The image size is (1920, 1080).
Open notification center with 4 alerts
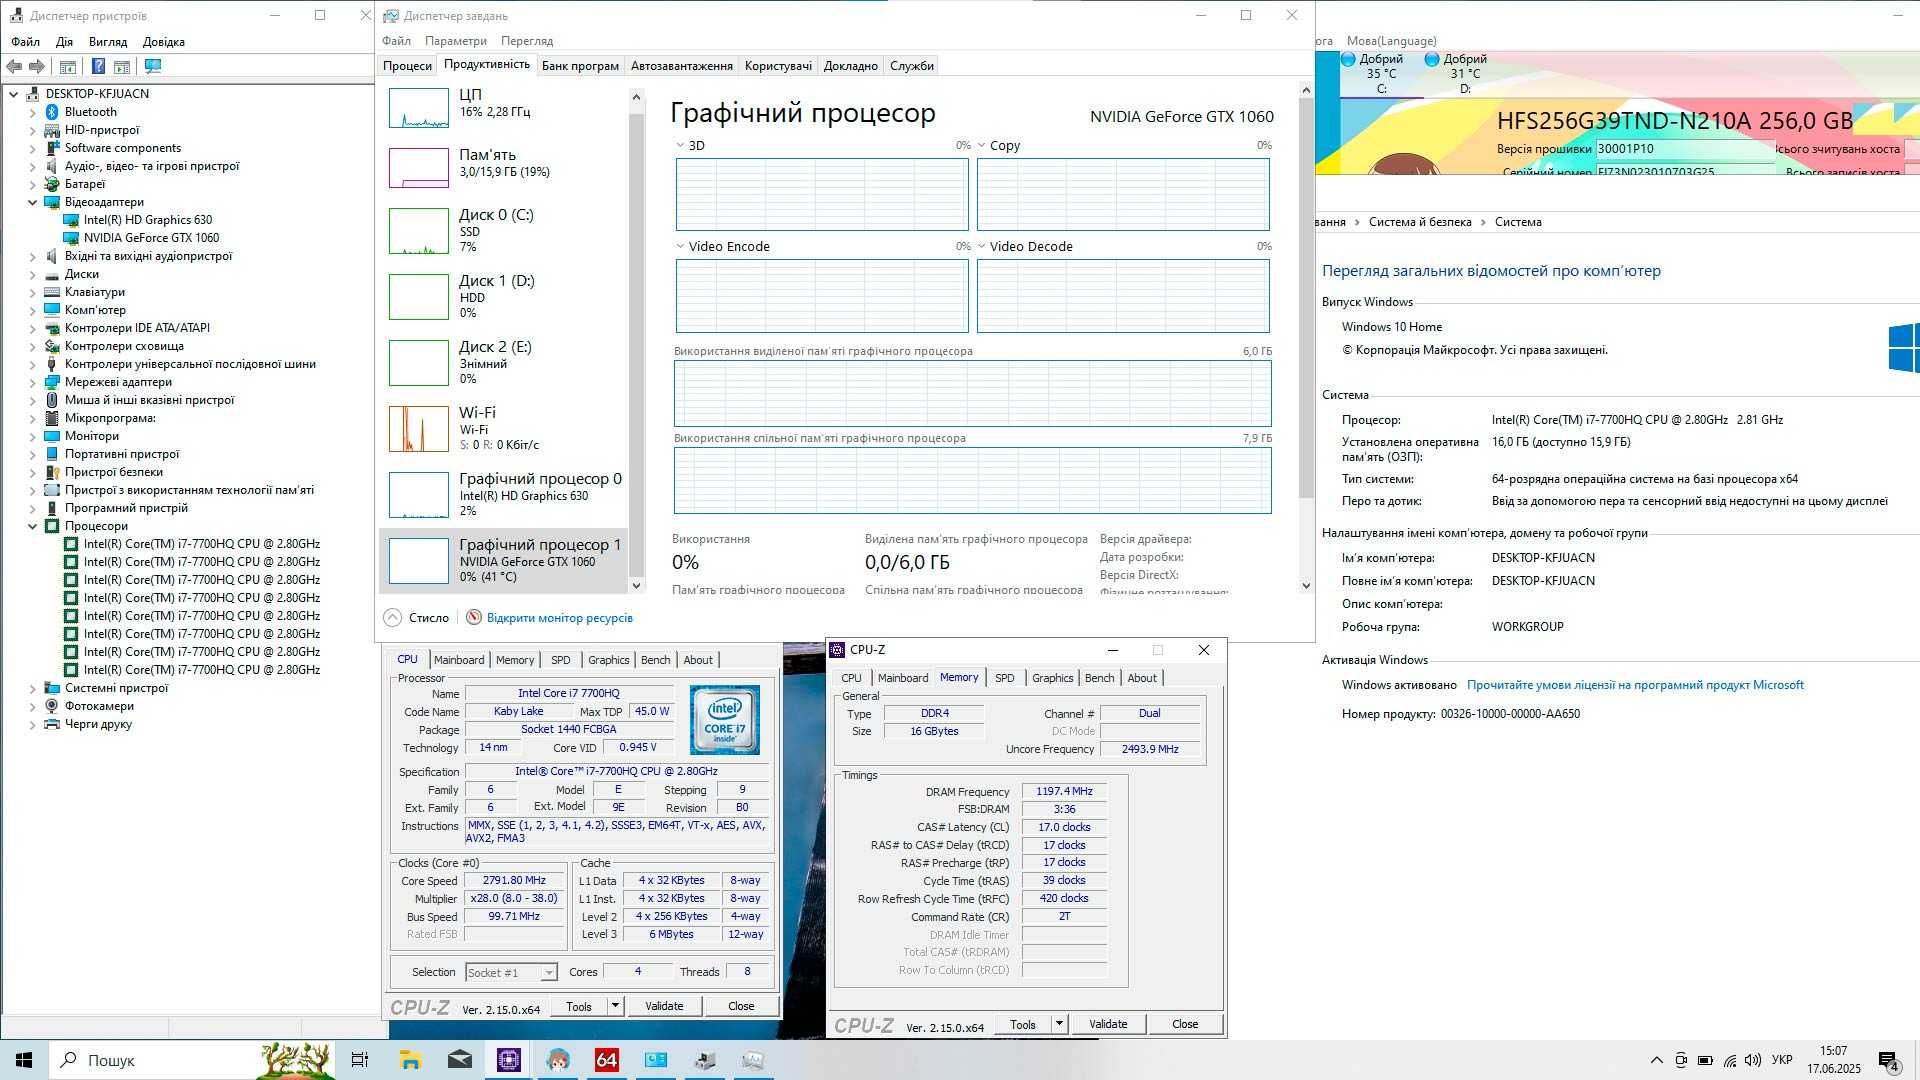1888,1060
